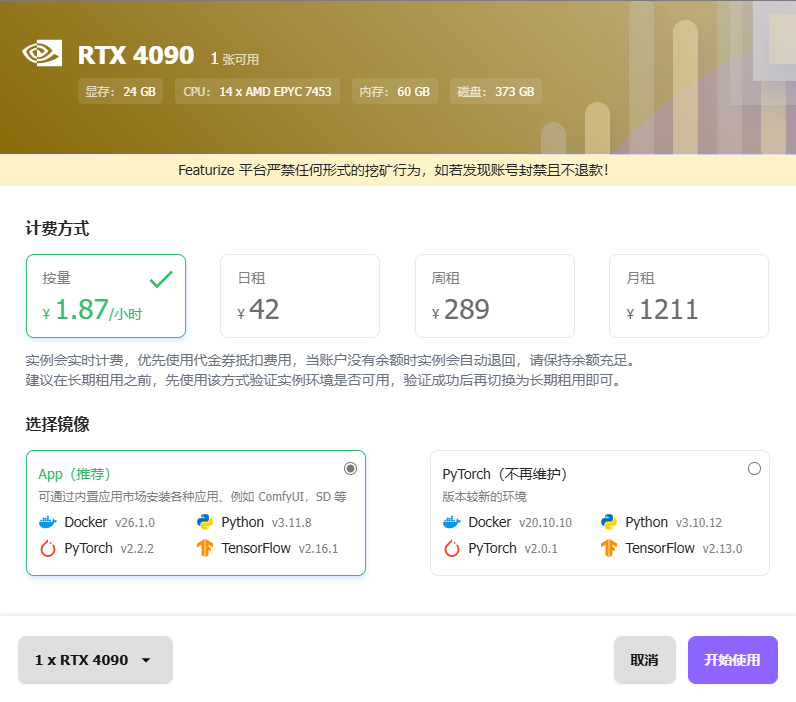The width and height of the screenshot is (796, 702).
Task: Click the Featurize mining warning banner
Action: [398, 170]
